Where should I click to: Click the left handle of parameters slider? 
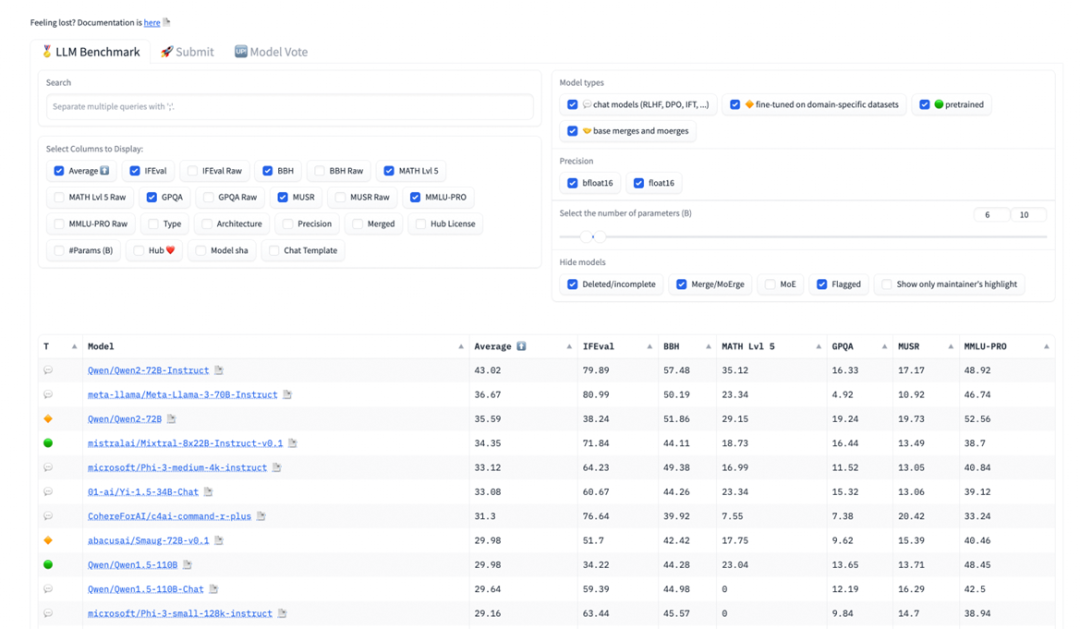click(586, 236)
